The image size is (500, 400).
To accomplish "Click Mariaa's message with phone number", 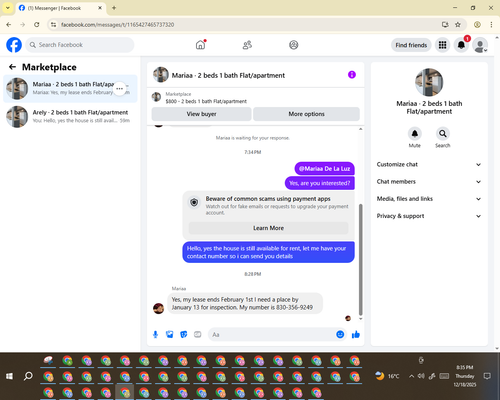I will tap(245, 303).
